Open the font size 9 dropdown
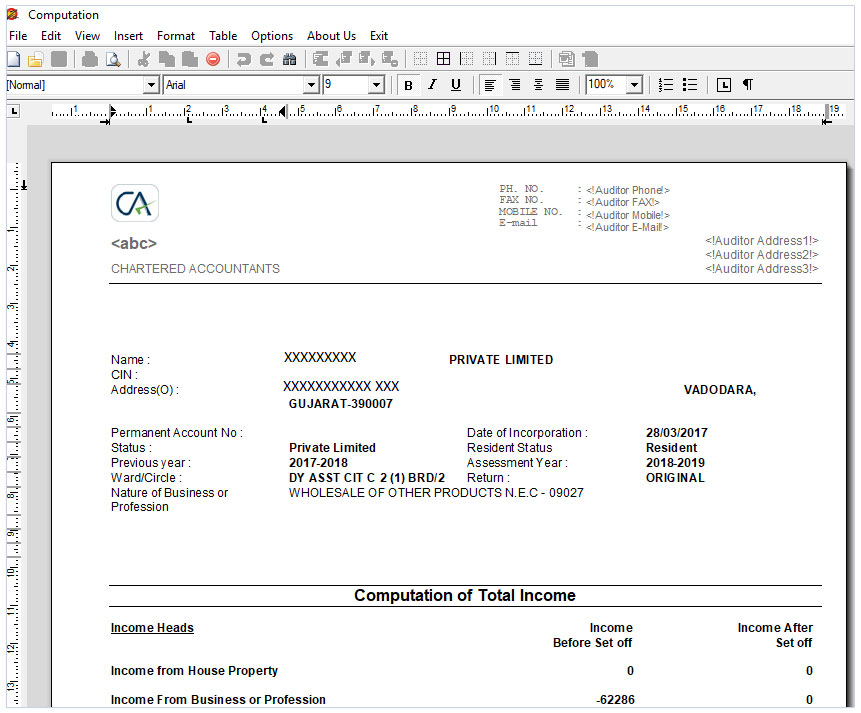 coord(376,85)
